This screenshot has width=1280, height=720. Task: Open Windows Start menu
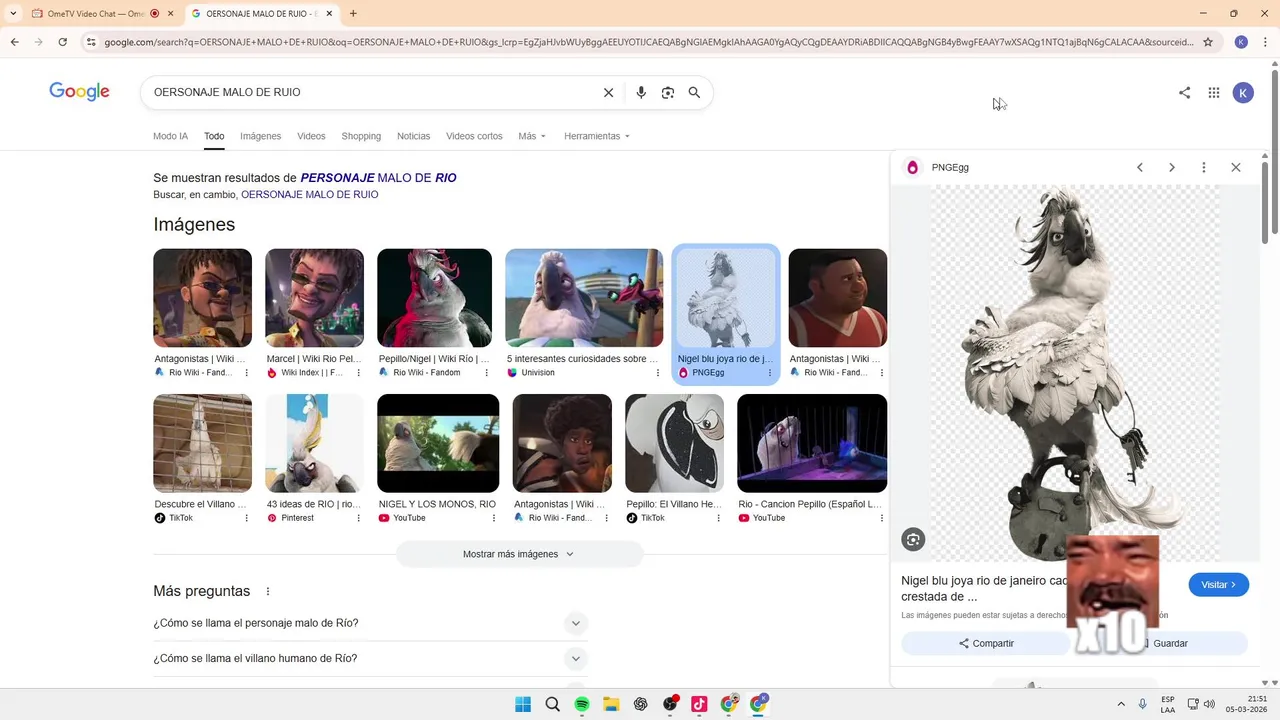(523, 704)
